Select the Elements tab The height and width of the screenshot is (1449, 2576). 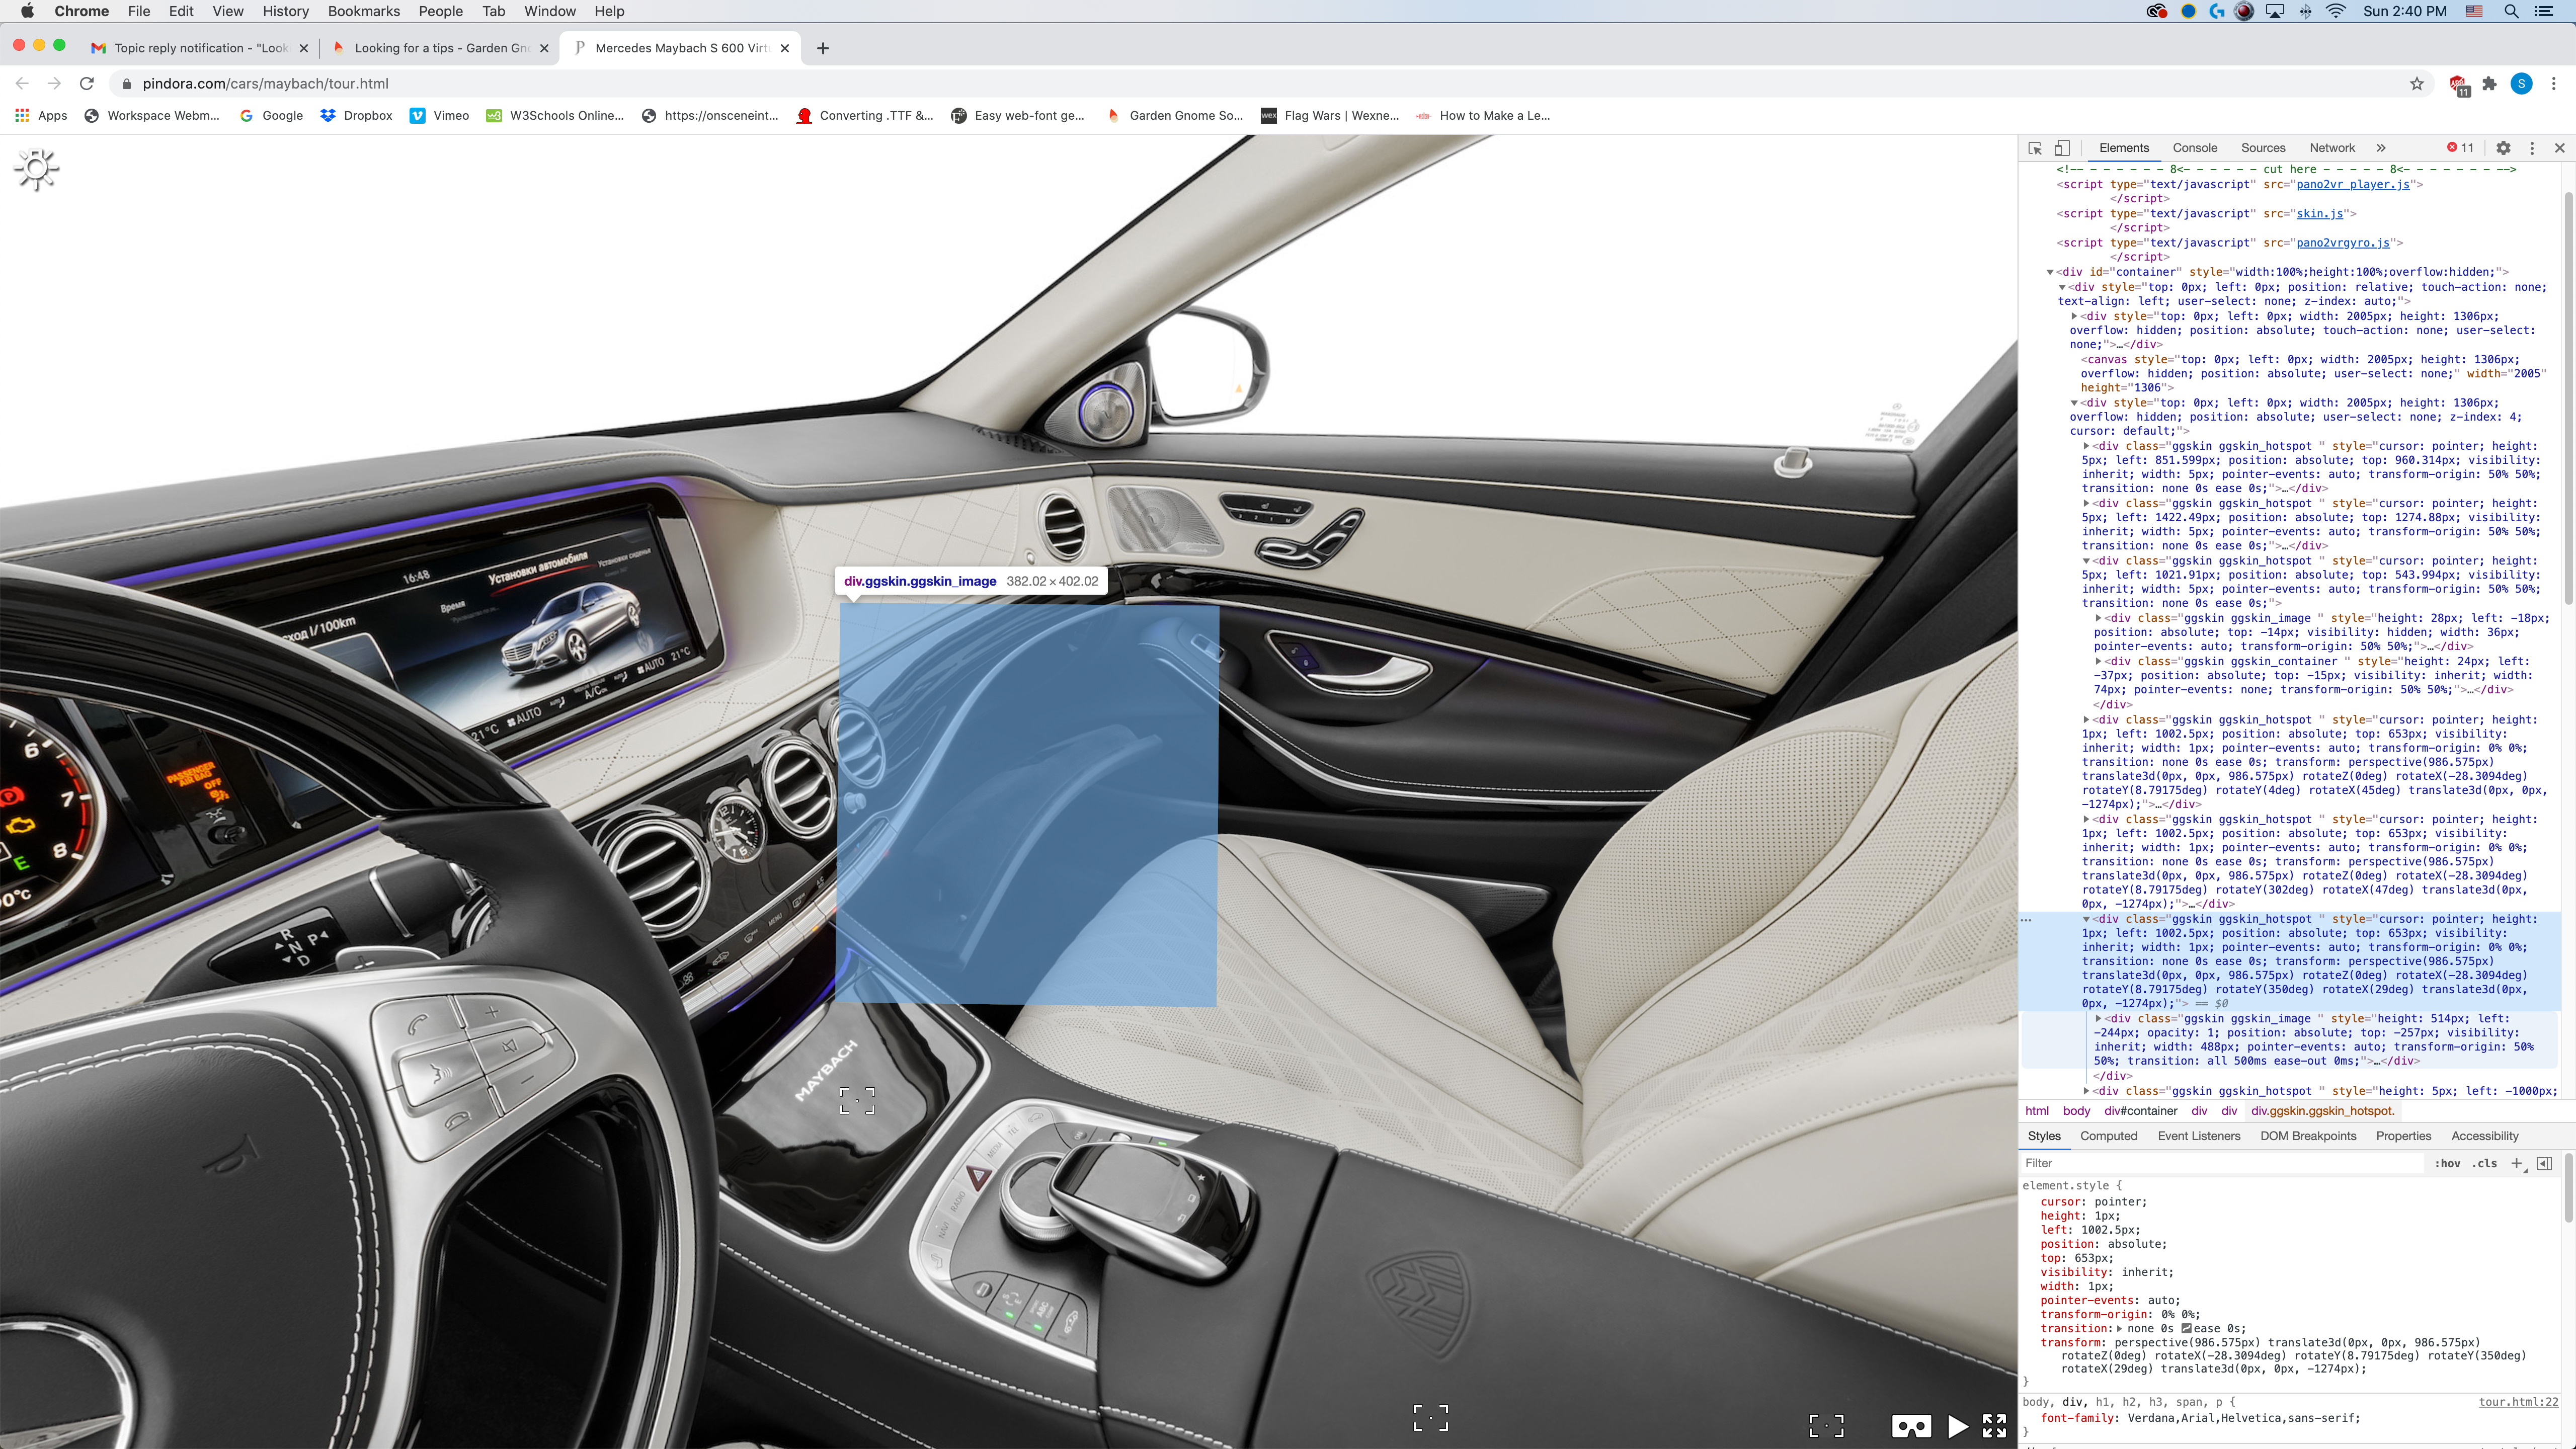2124,148
